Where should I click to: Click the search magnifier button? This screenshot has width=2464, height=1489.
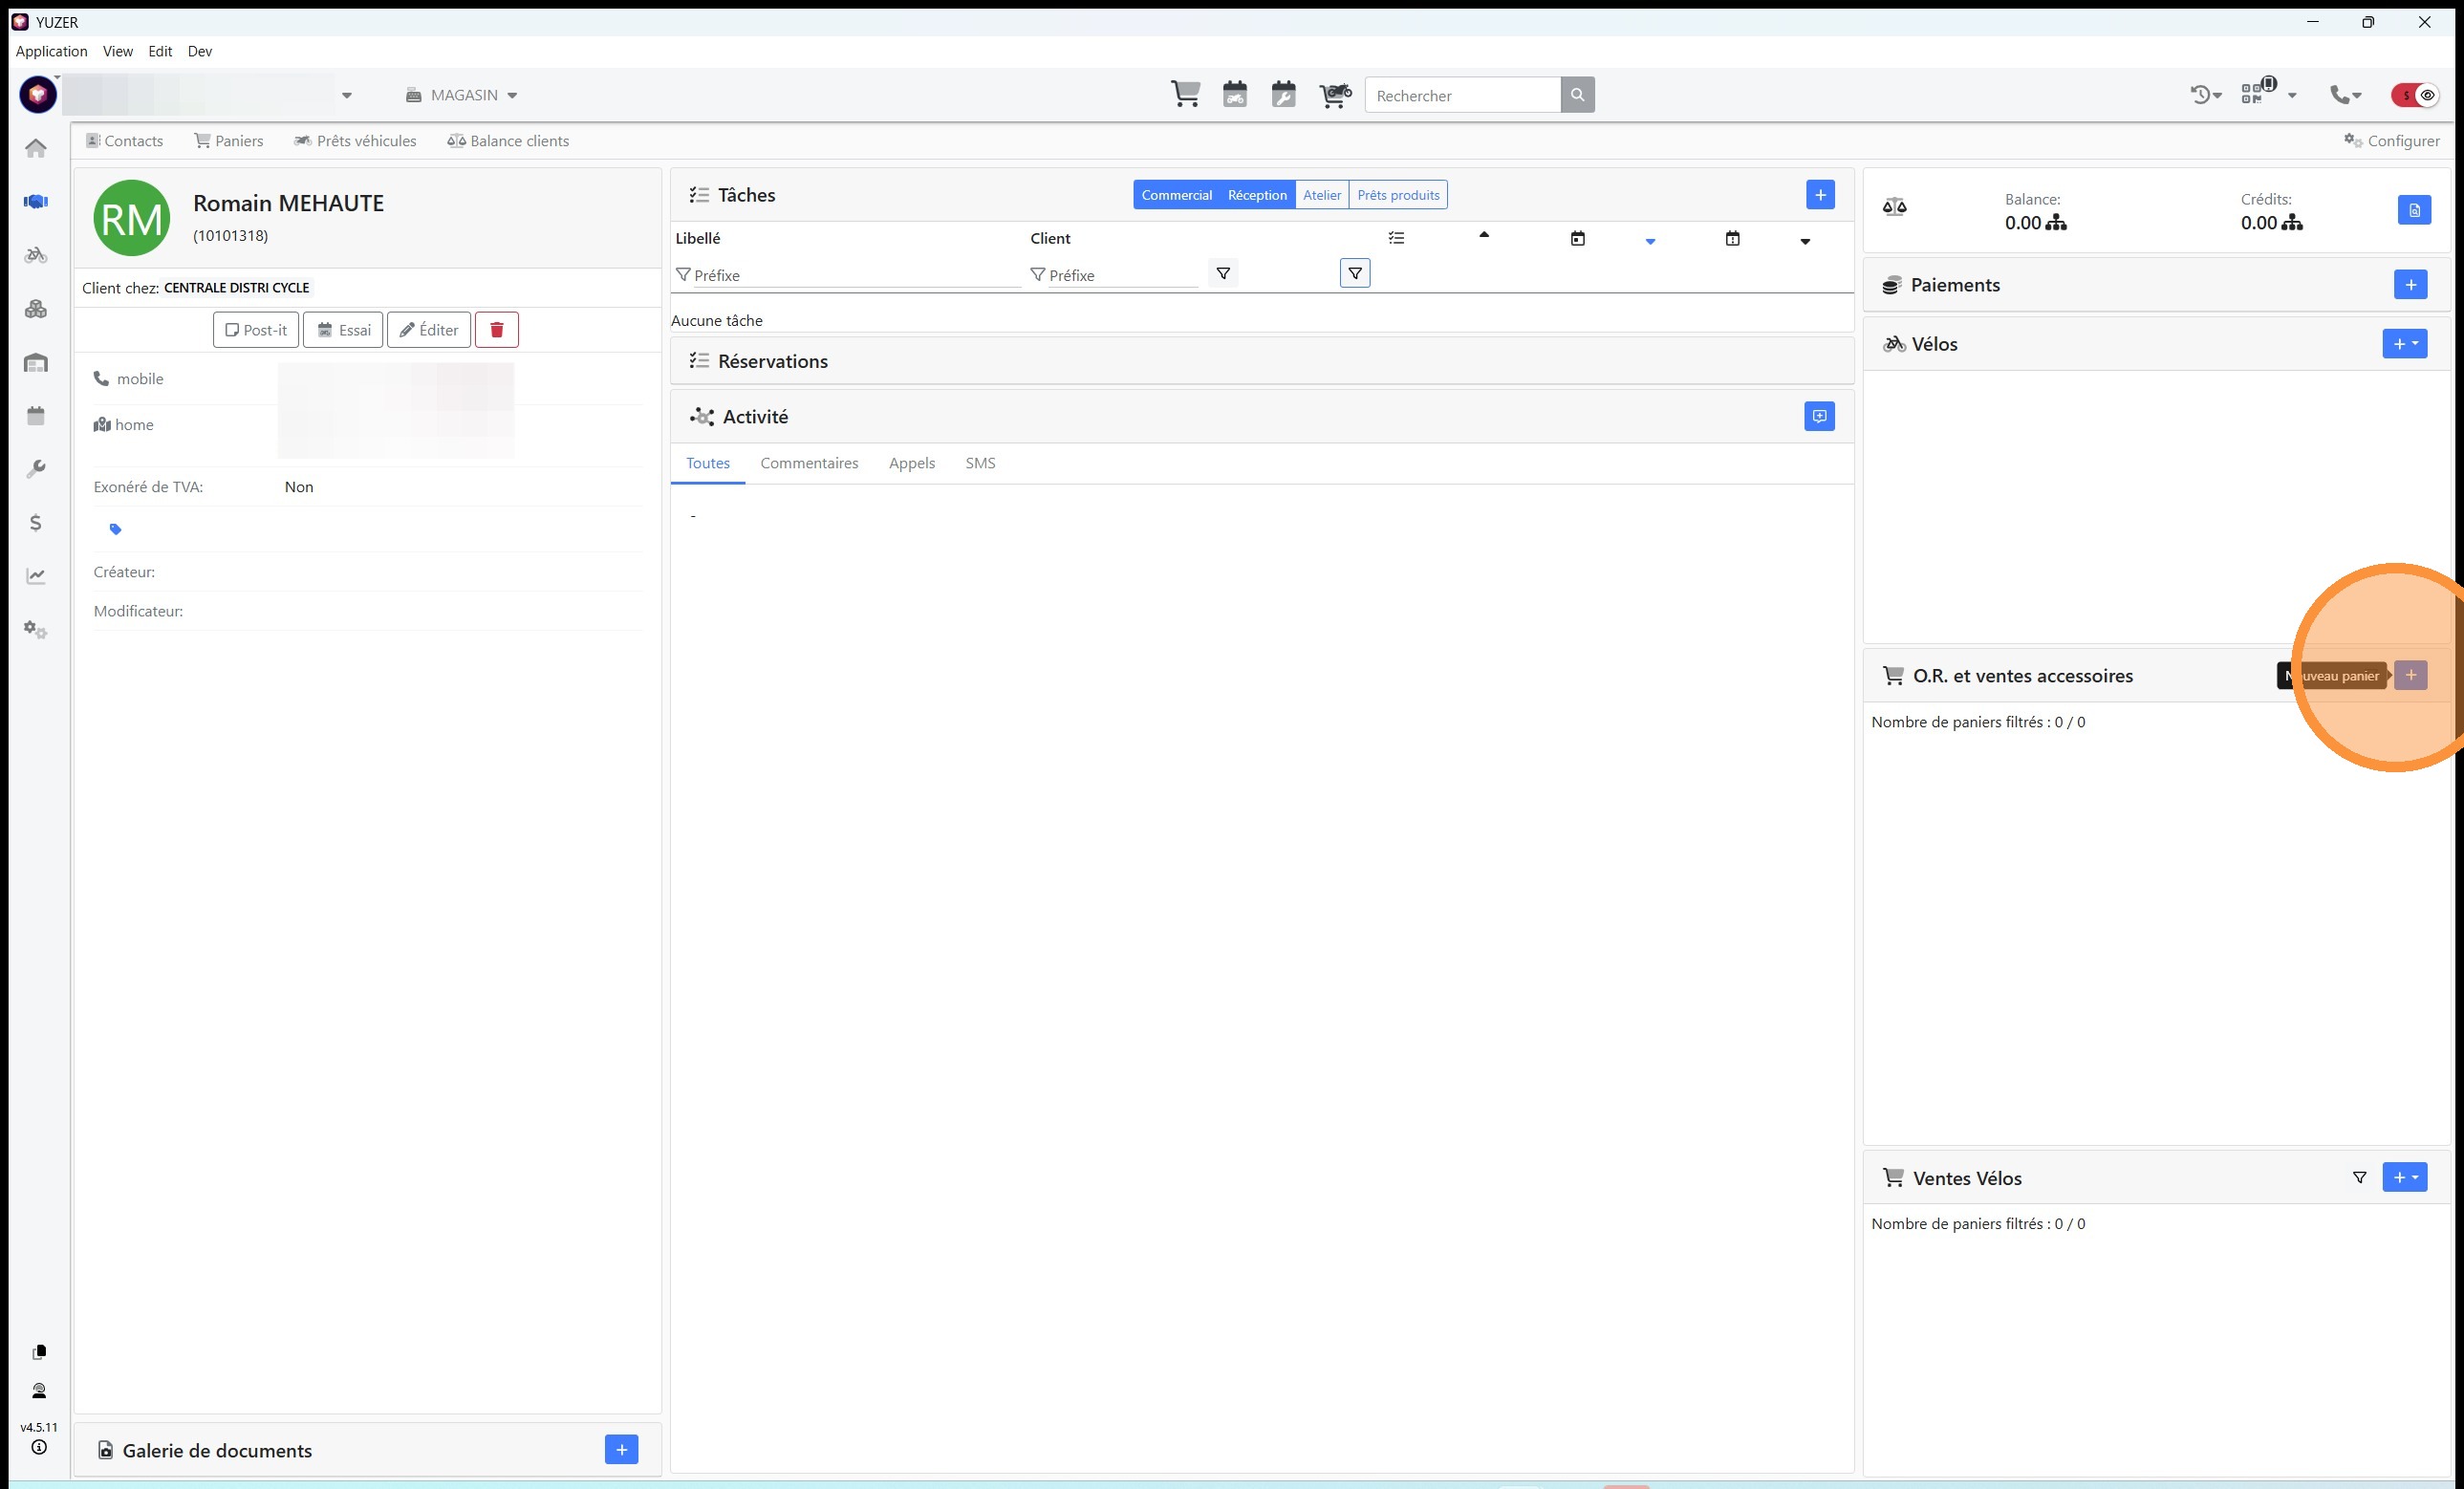(x=1577, y=95)
